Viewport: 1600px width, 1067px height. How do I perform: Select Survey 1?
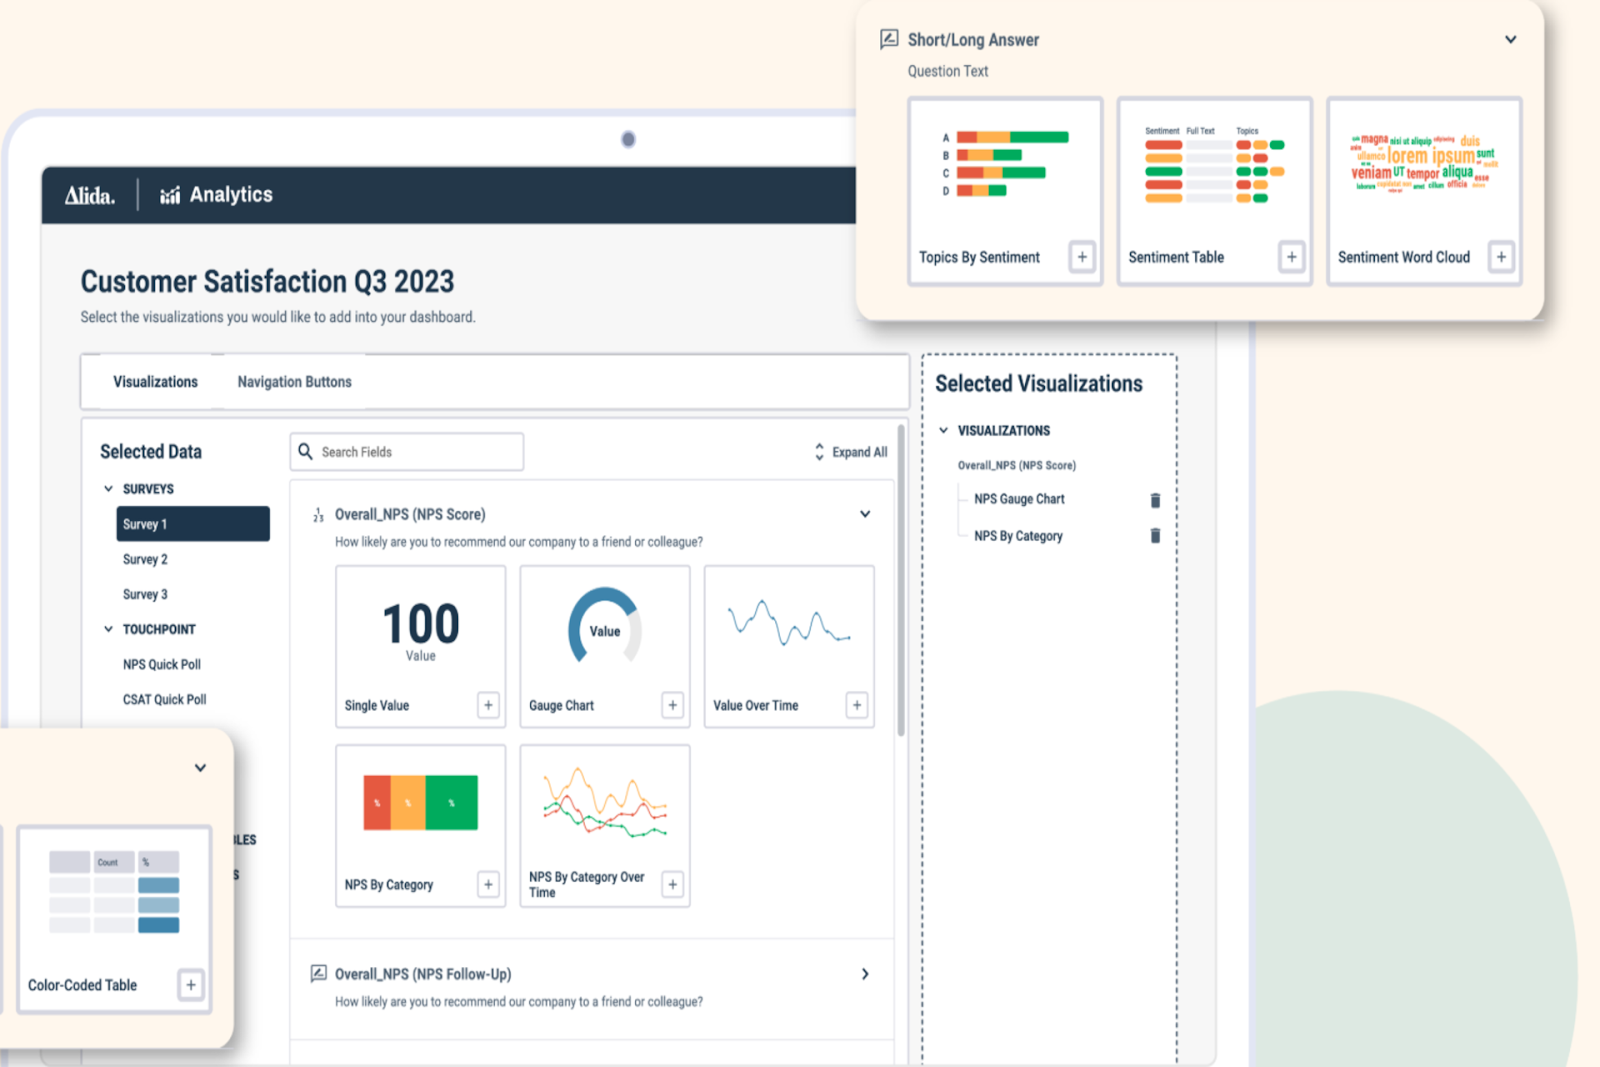click(x=193, y=524)
